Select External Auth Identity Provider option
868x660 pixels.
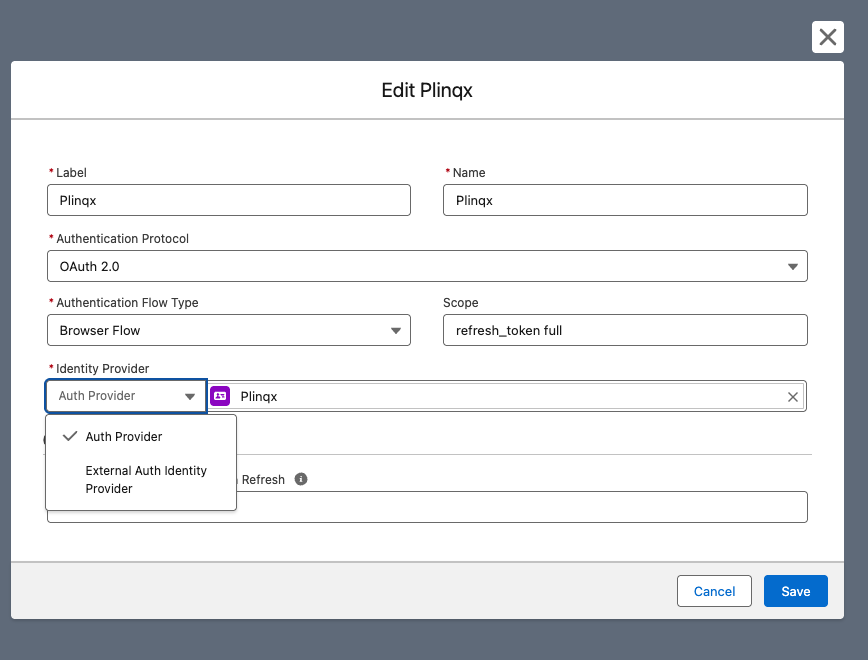[141, 479]
